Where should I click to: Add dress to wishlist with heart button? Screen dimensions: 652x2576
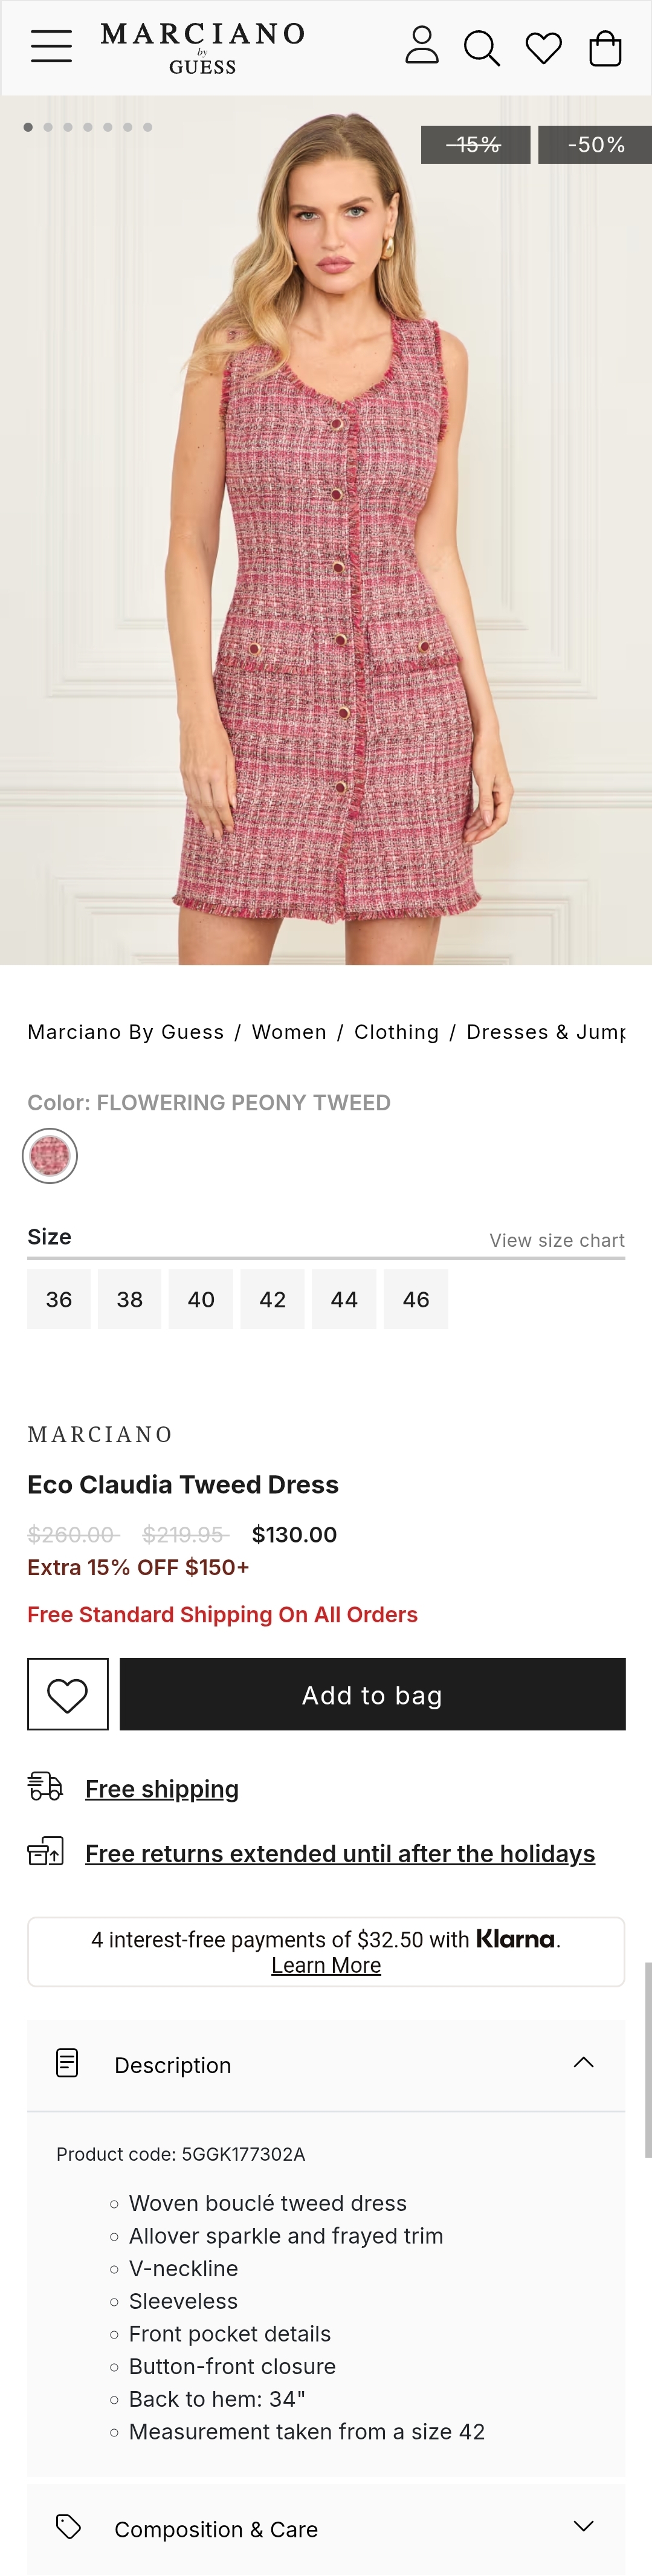(x=68, y=1694)
